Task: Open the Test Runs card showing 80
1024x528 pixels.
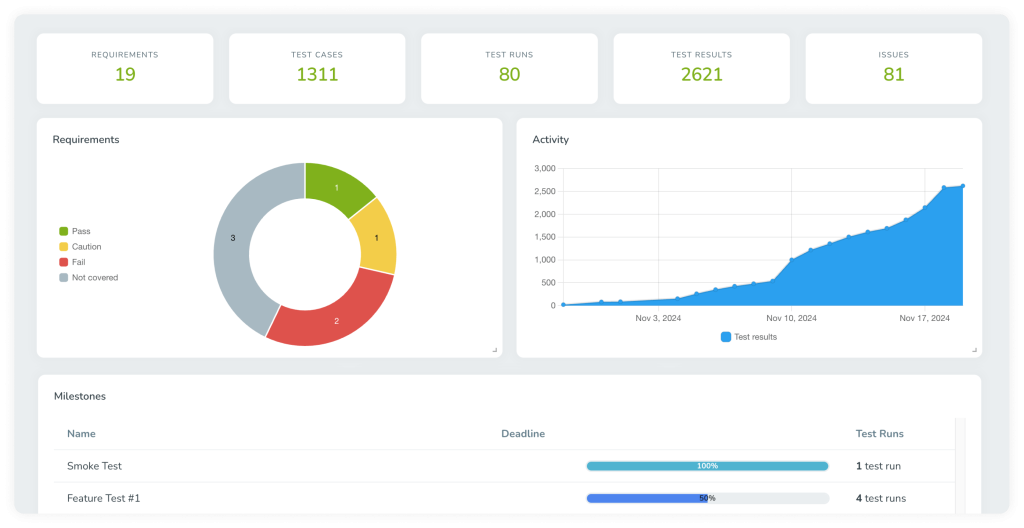Action: click(x=509, y=68)
